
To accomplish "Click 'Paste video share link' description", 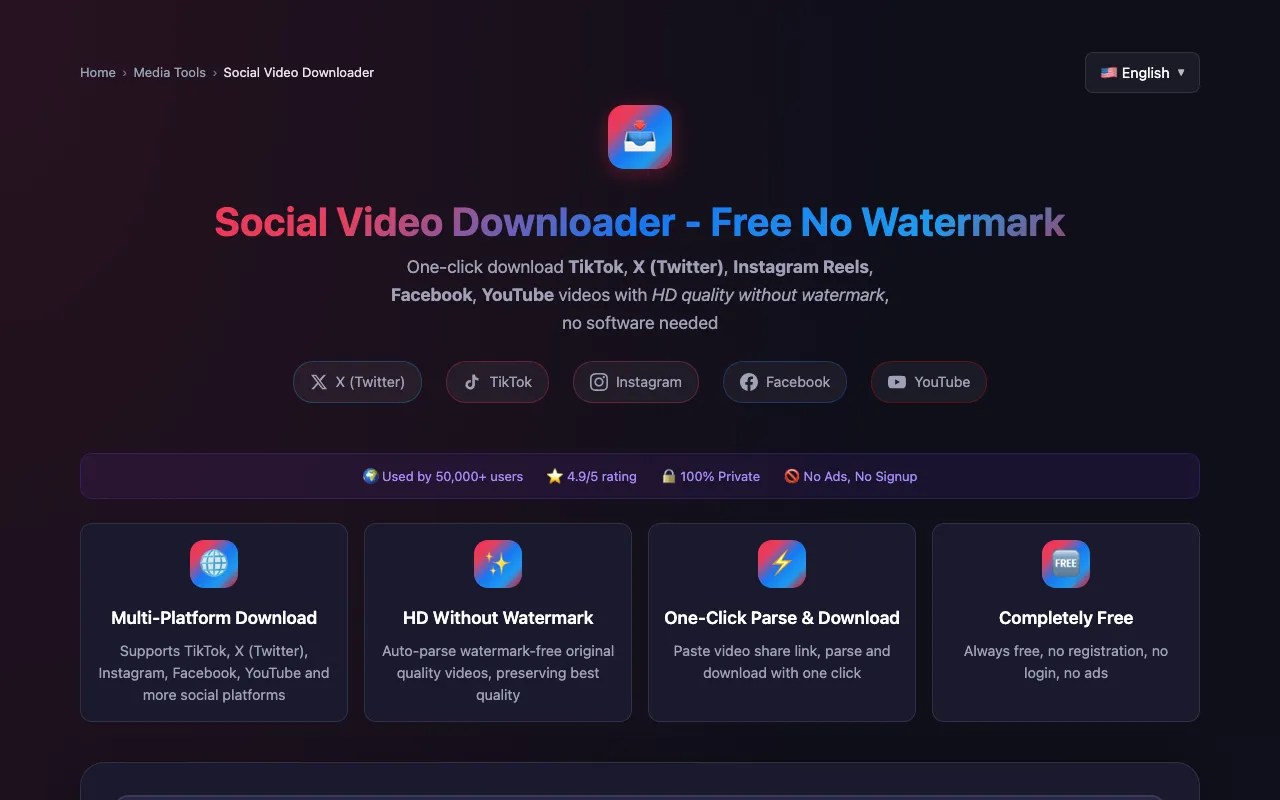I will click(782, 662).
